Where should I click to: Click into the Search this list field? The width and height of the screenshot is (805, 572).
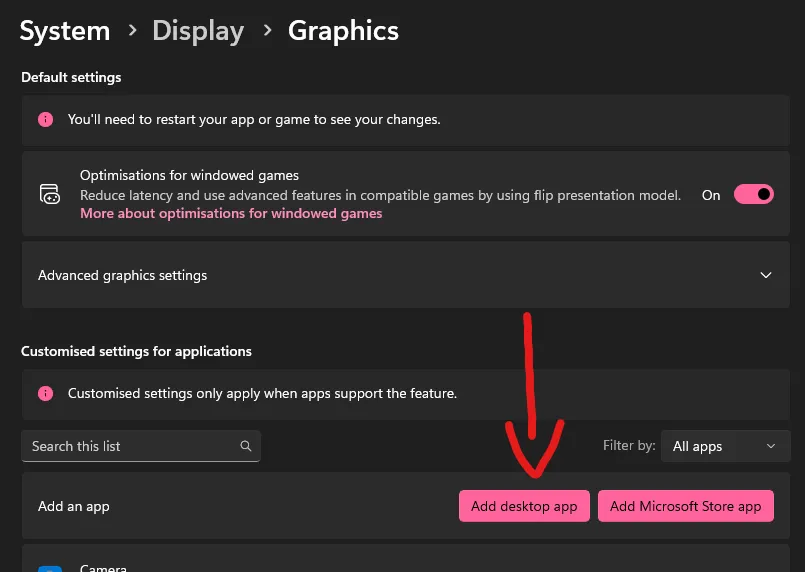(141, 446)
